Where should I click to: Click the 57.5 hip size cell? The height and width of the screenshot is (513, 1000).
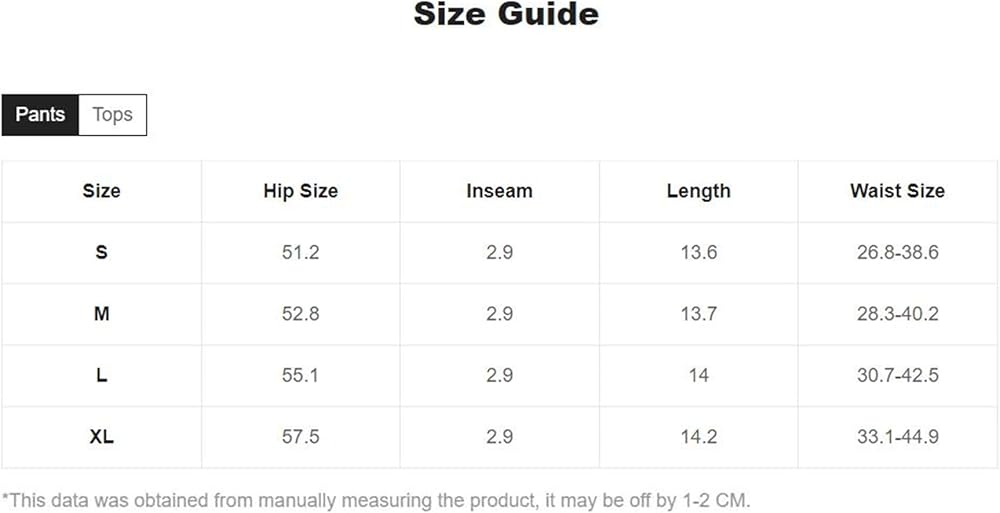pyautogui.click(x=300, y=437)
